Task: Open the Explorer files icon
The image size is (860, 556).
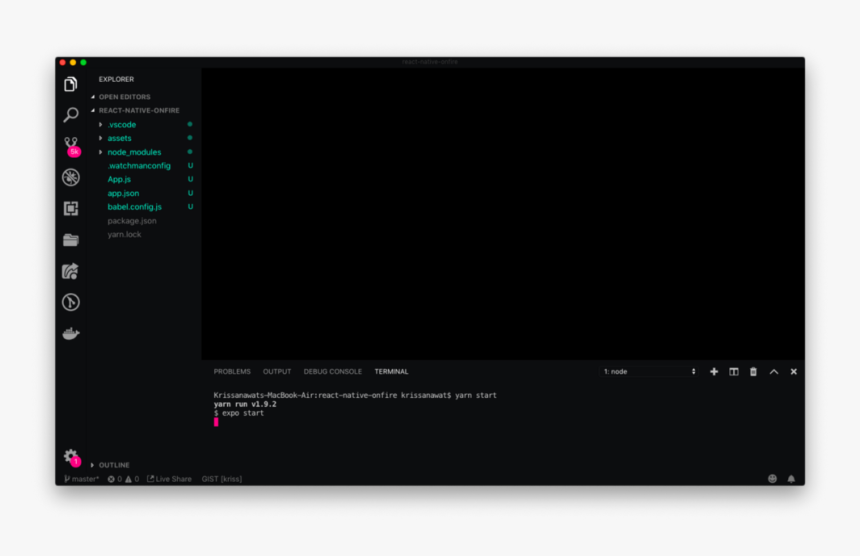Action: pos(71,84)
